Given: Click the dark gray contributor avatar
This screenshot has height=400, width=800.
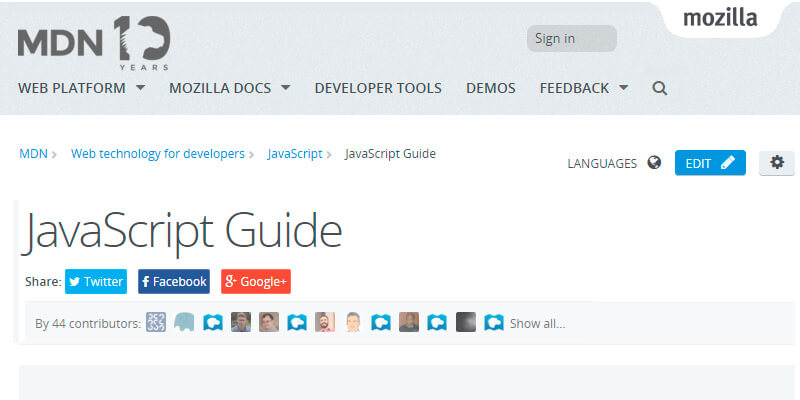Looking at the screenshot, I should 465,323.
